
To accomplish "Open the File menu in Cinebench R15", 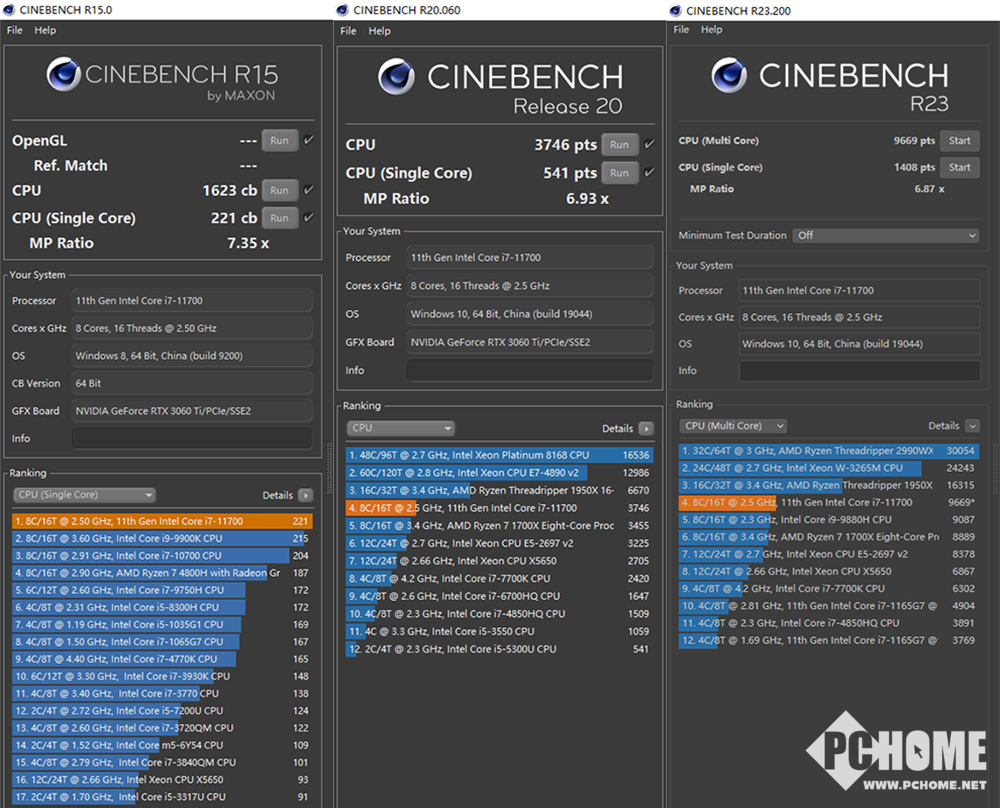I will coord(15,30).
